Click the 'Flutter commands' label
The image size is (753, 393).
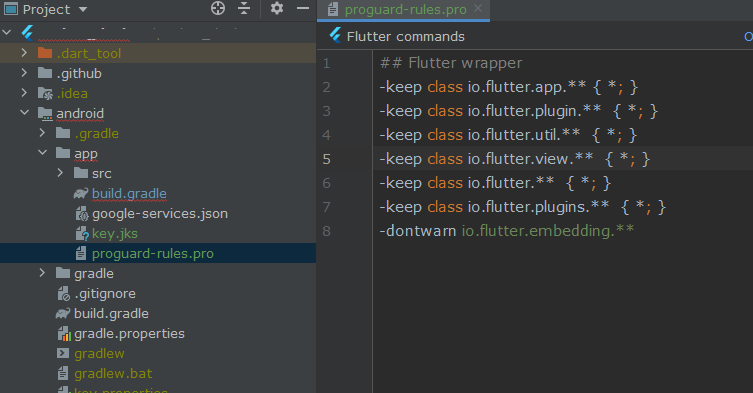[405, 37]
